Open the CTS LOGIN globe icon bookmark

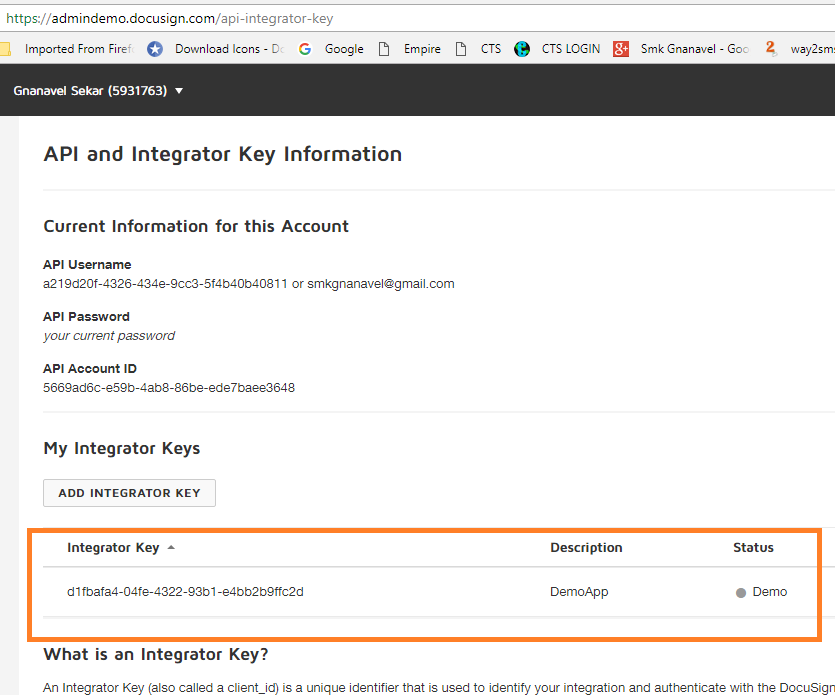[522, 49]
